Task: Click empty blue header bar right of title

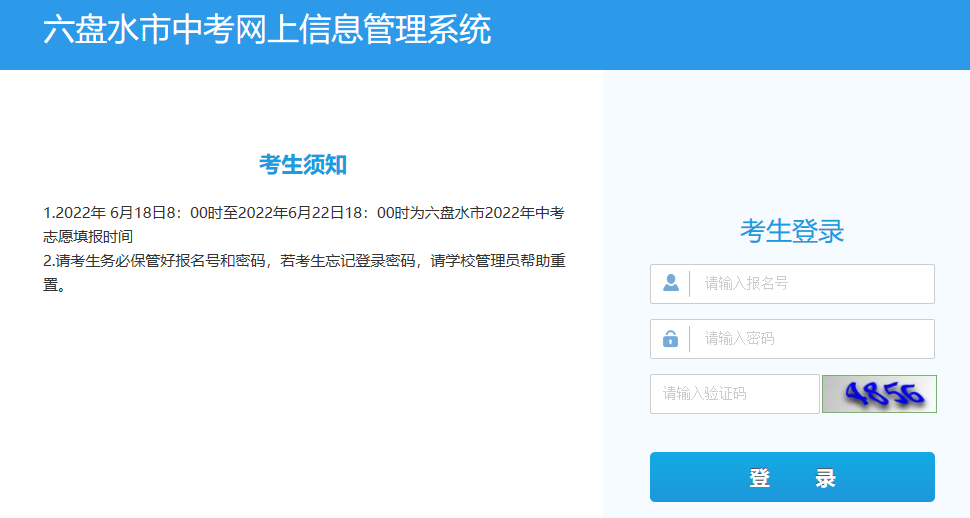Action: (750, 35)
